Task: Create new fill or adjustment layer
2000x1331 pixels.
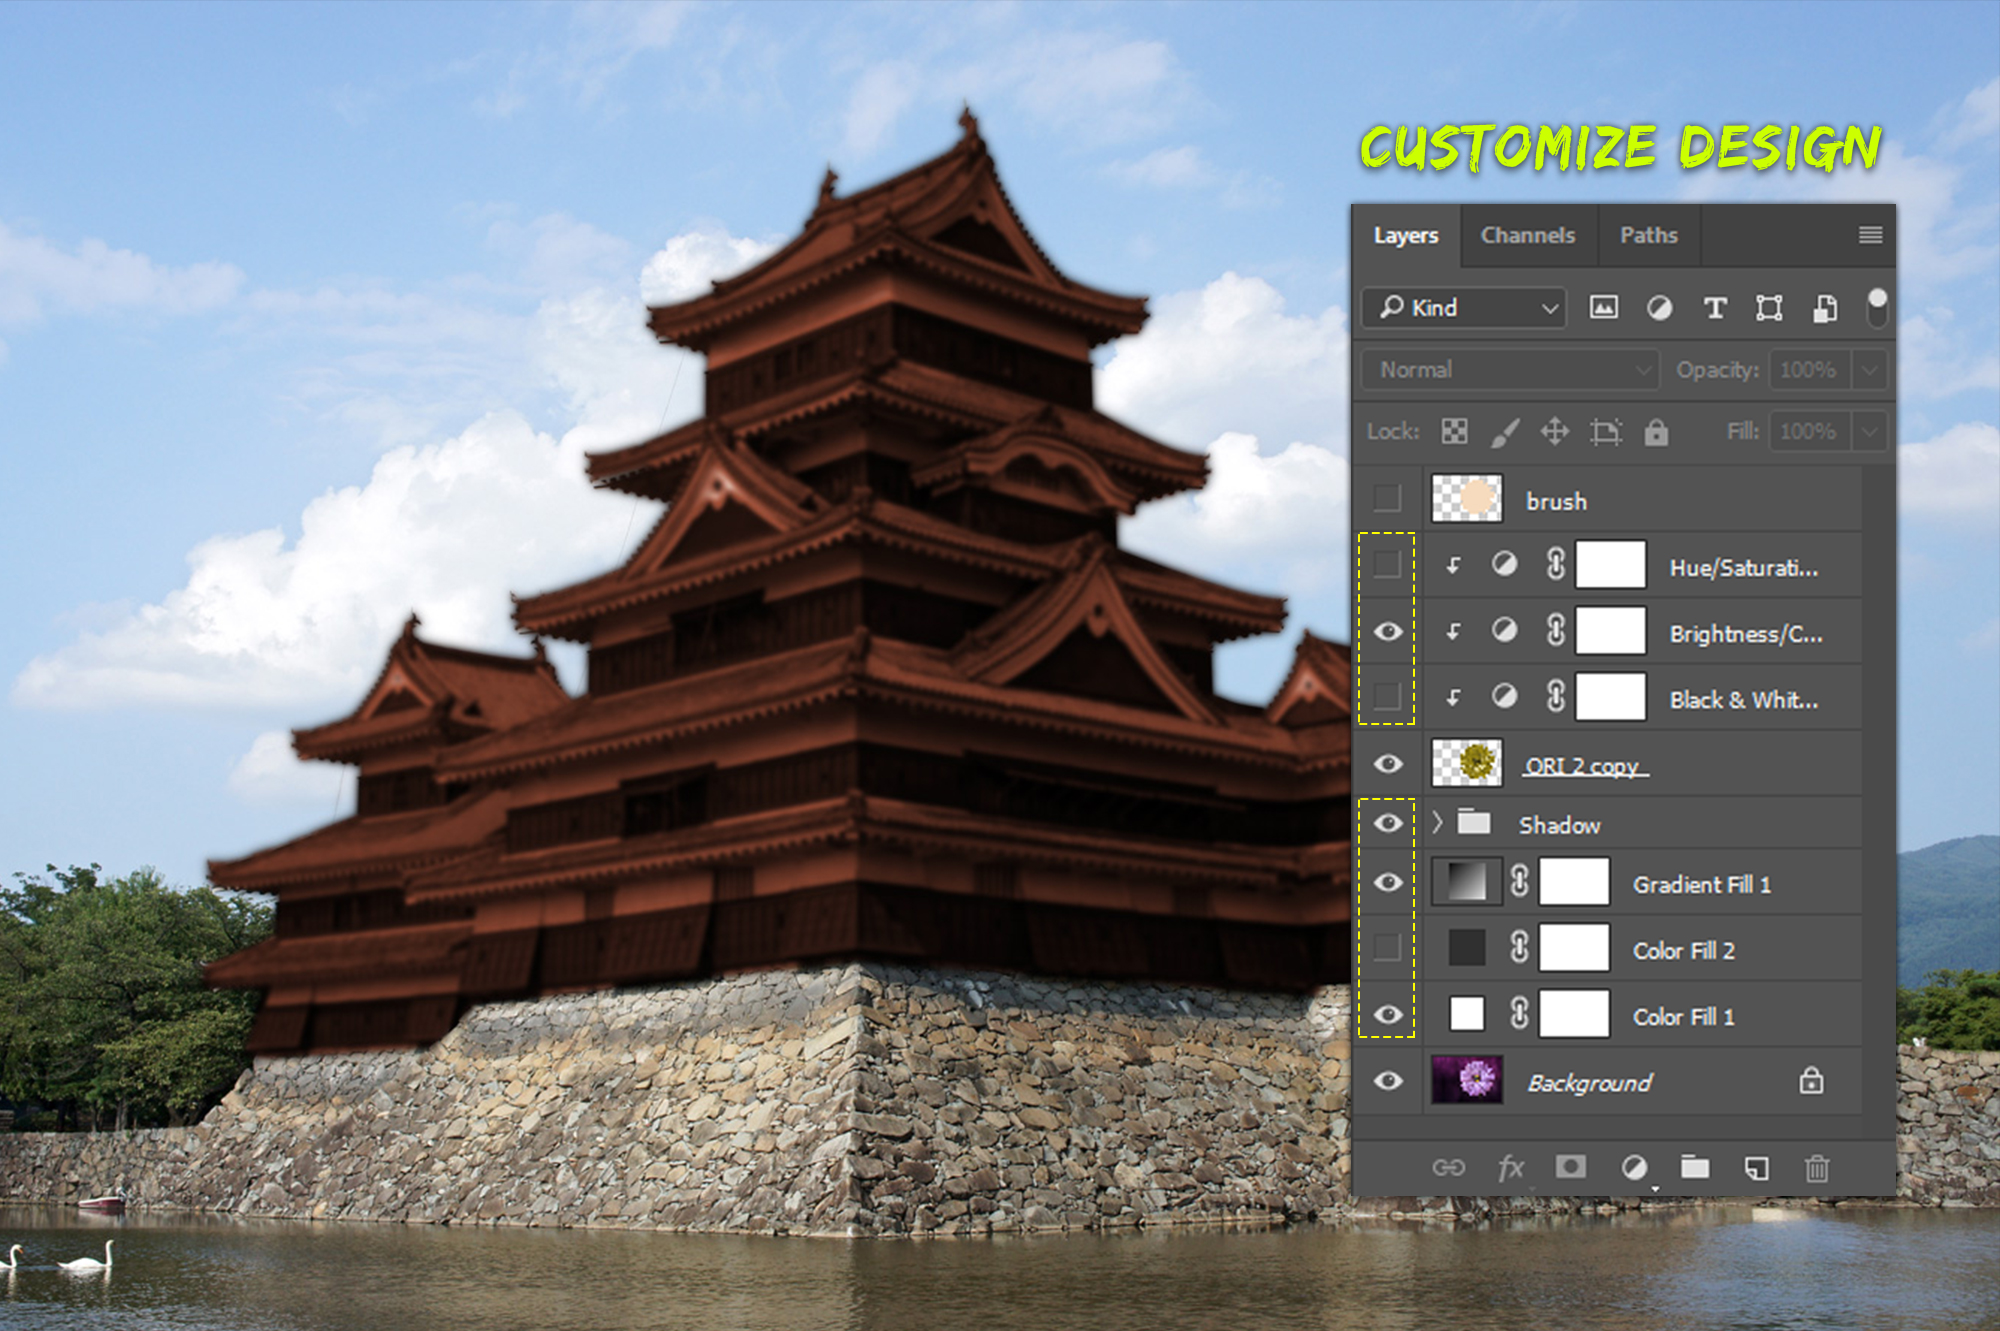Action: 1634,1167
